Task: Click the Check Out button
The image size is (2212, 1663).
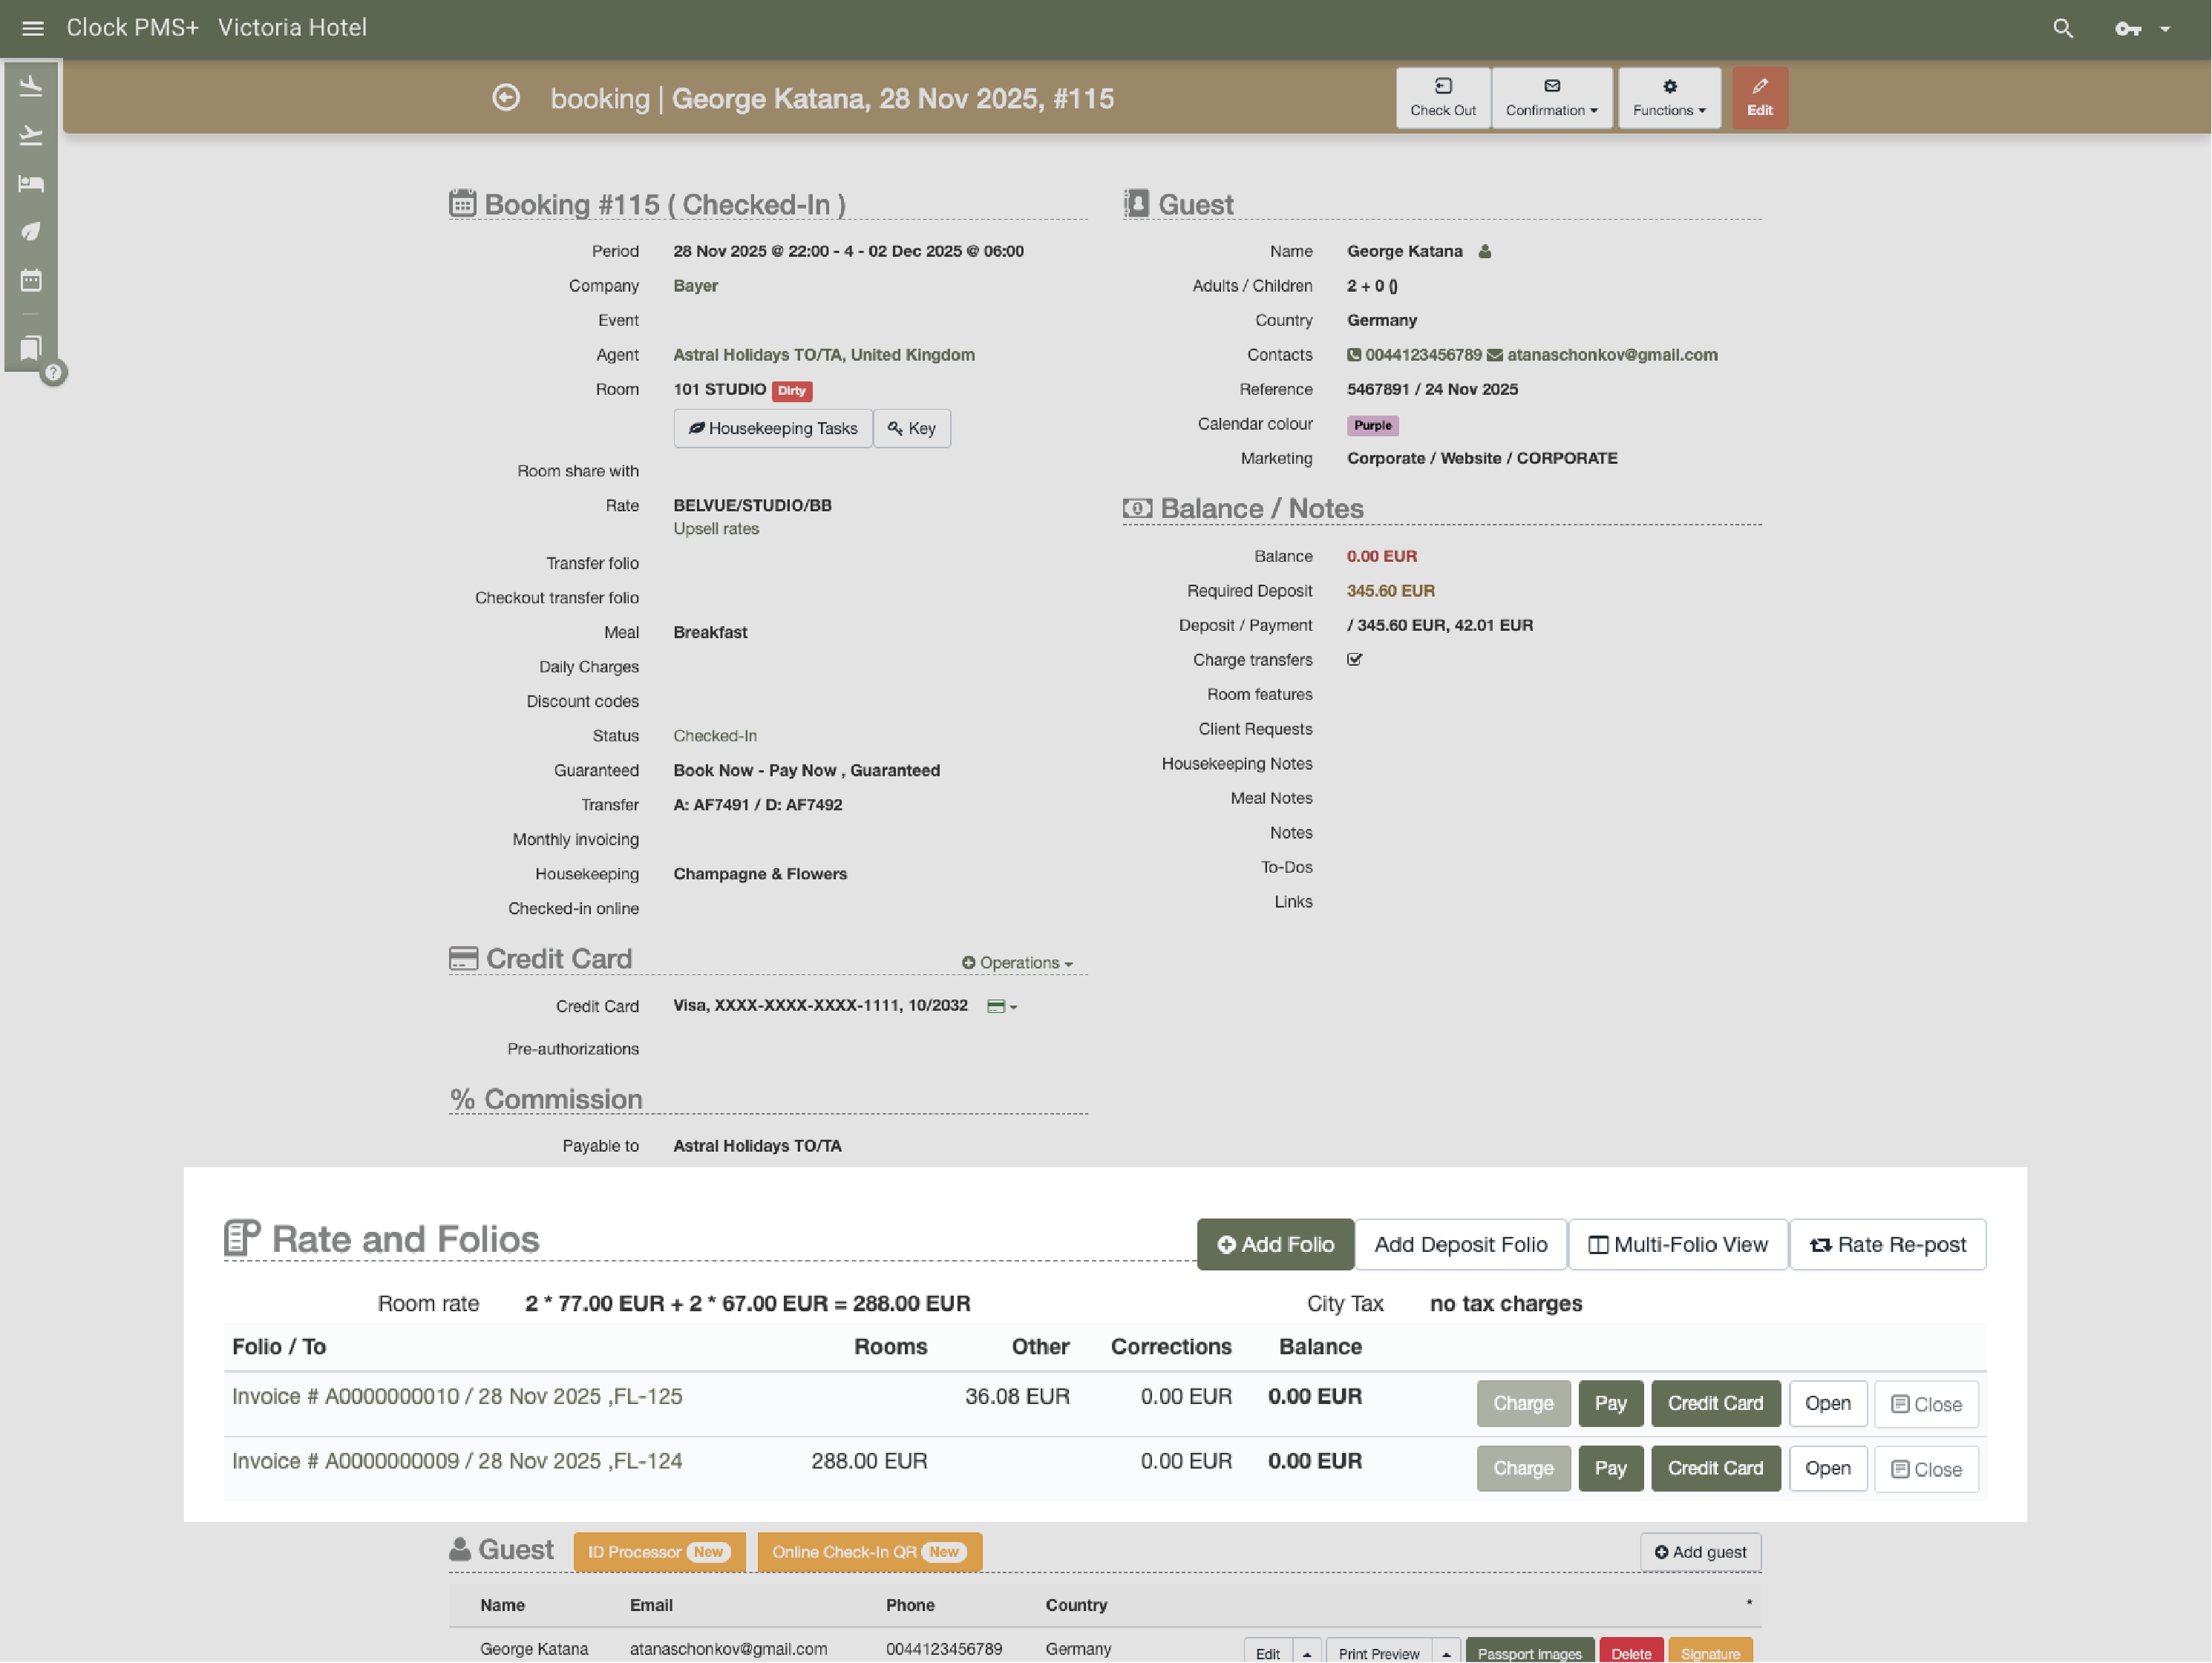Action: pos(1442,98)
